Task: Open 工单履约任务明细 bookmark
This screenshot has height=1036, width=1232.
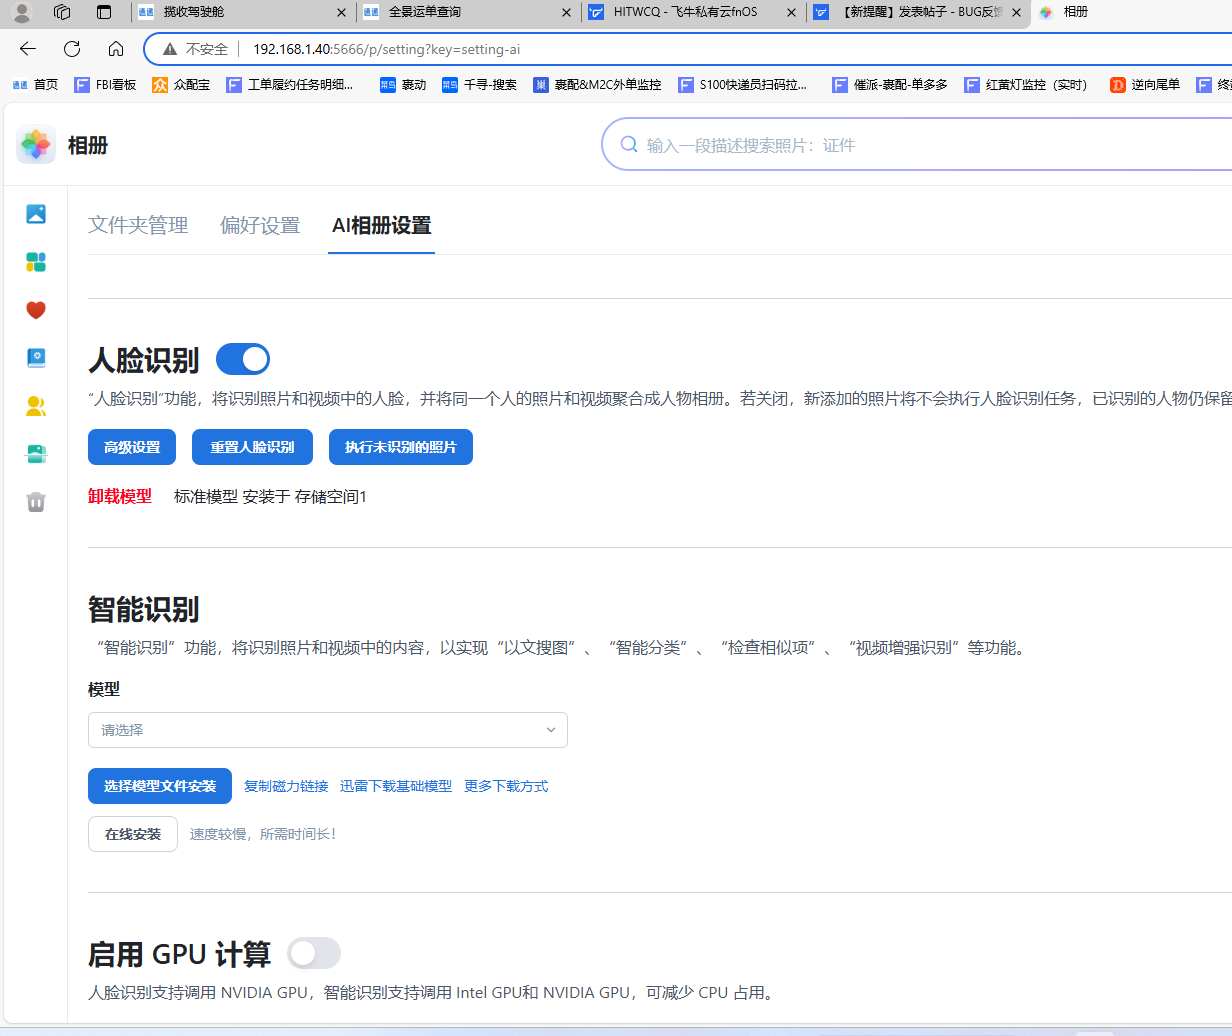Action: [x=290, y=85]
